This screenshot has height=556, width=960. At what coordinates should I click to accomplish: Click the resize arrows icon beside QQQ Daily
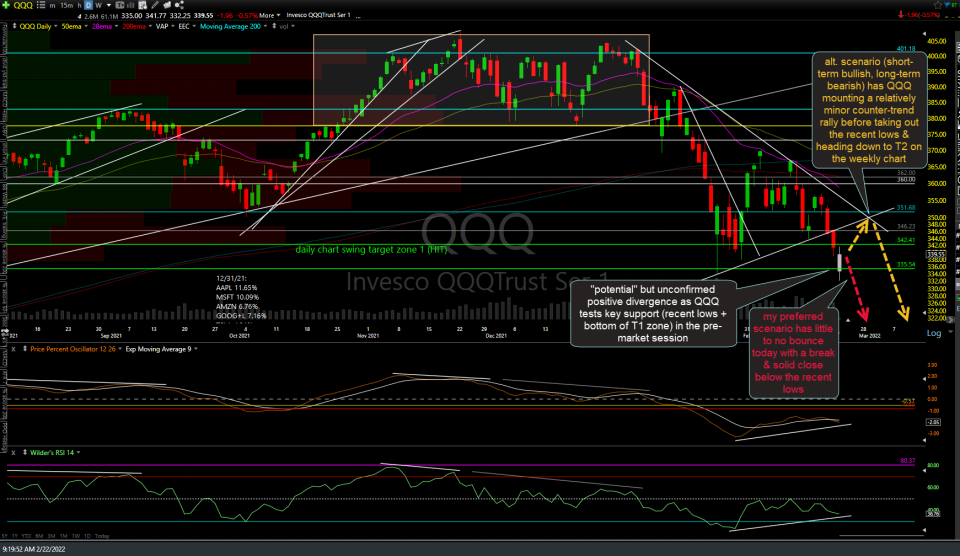tap(15, 26)
